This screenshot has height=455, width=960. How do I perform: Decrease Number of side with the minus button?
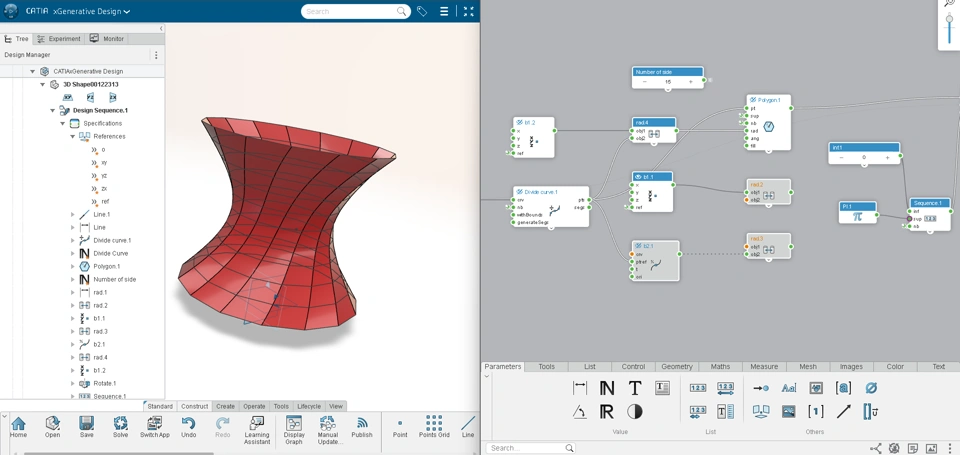(x=645, y=81)
